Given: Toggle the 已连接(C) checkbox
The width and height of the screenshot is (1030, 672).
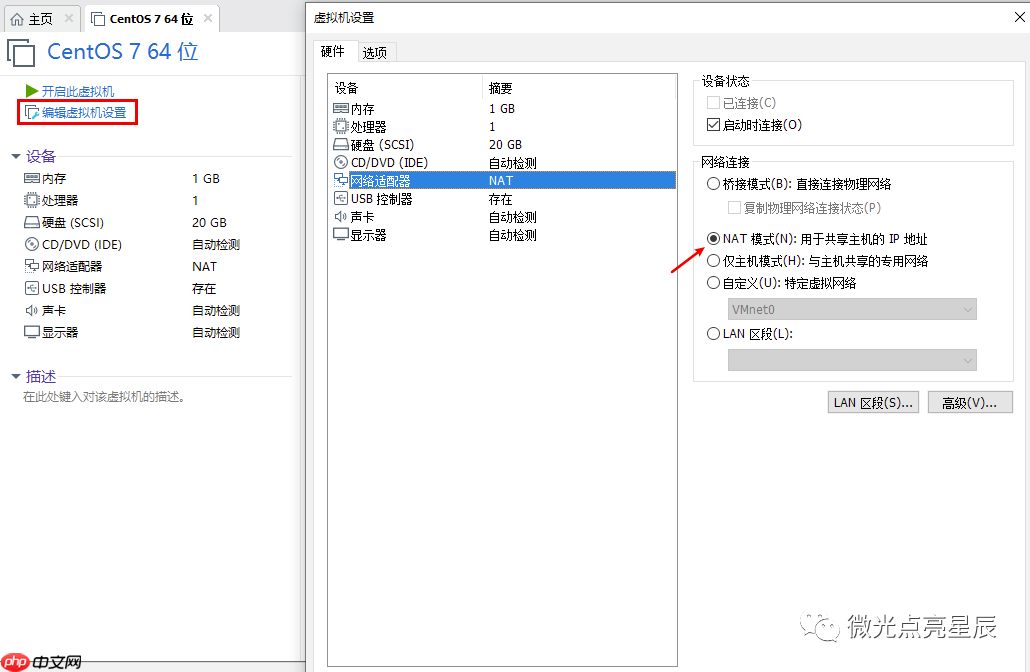Looking at the screenshot, I should [x=713, y=102].
